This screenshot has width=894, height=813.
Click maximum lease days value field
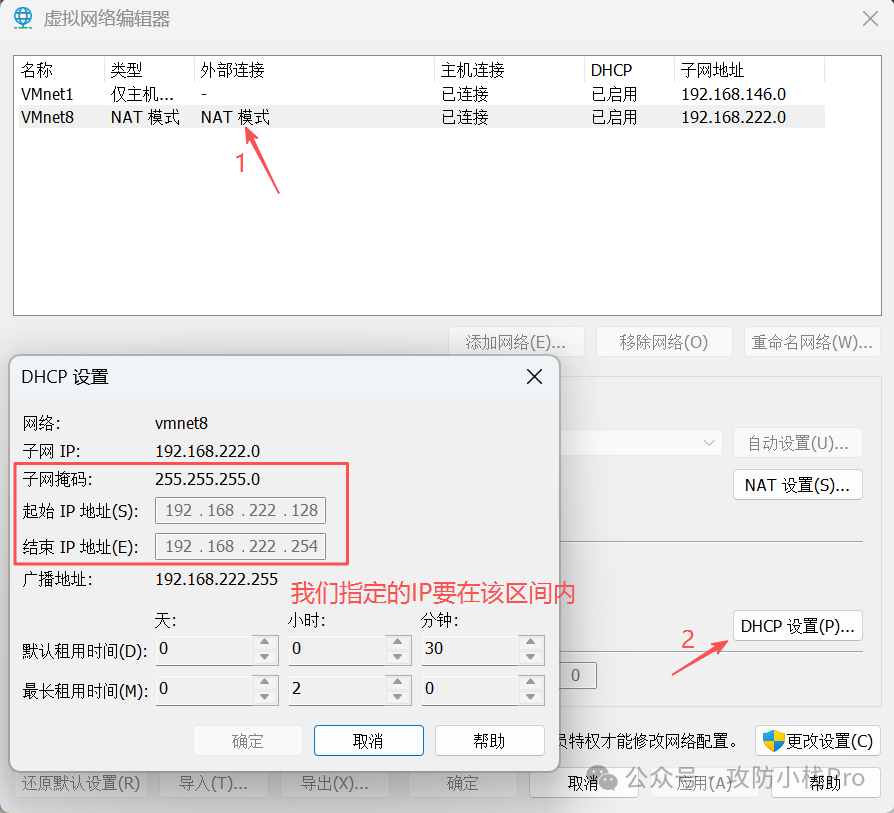[x=204, y=689]
